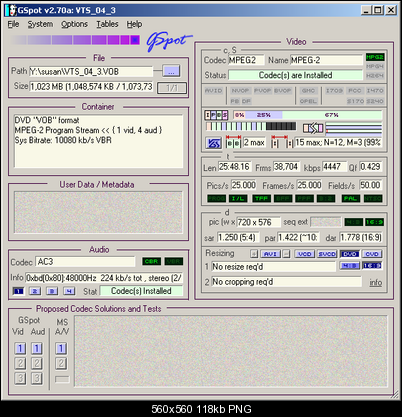Screen dimensions: 402x417
Task: Click the green 16:9 aspect indicator
Action: [x=374, y=222]
